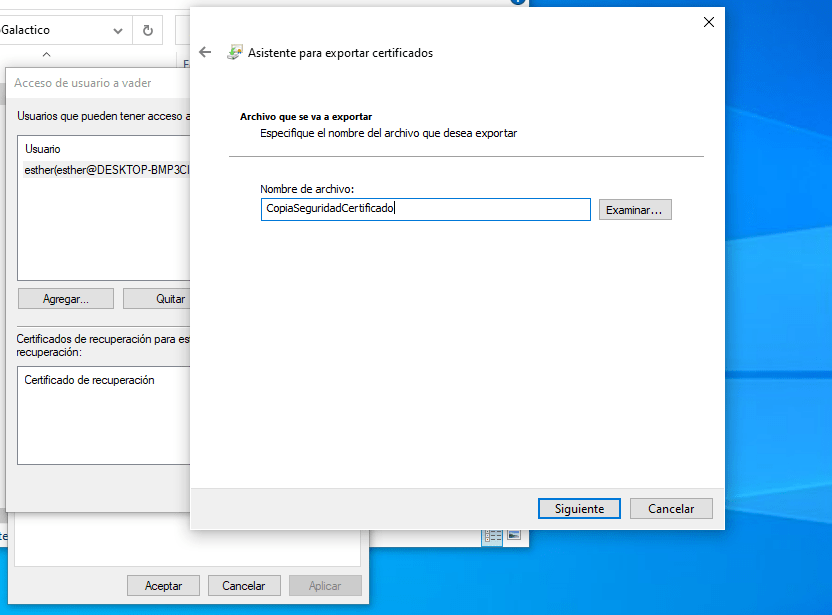
Task: Click Aceptar in the user access dialog
Action: 163,585
